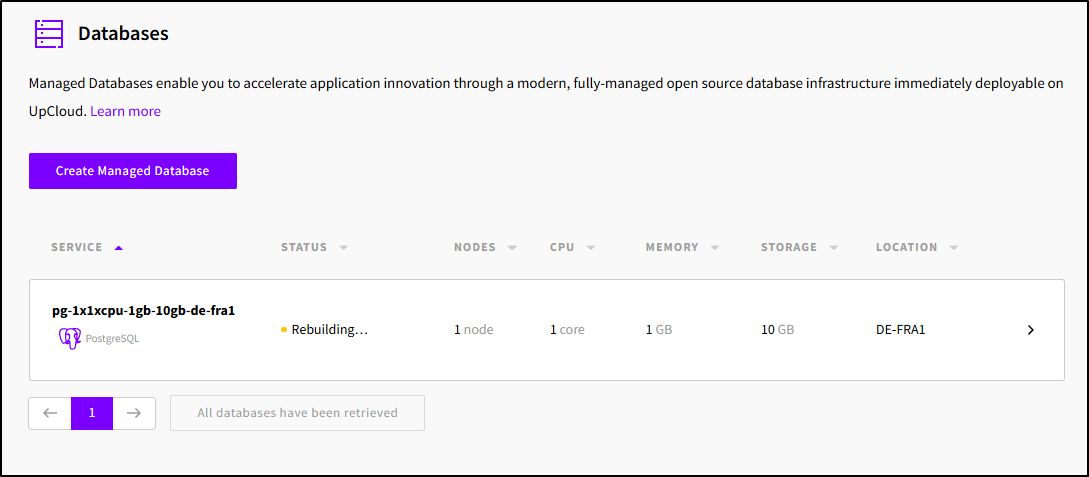Viewport: 1089px width, 477px height.
Task: Click the PostgreSQL elephant logo icon
Action: click(70, 338)
